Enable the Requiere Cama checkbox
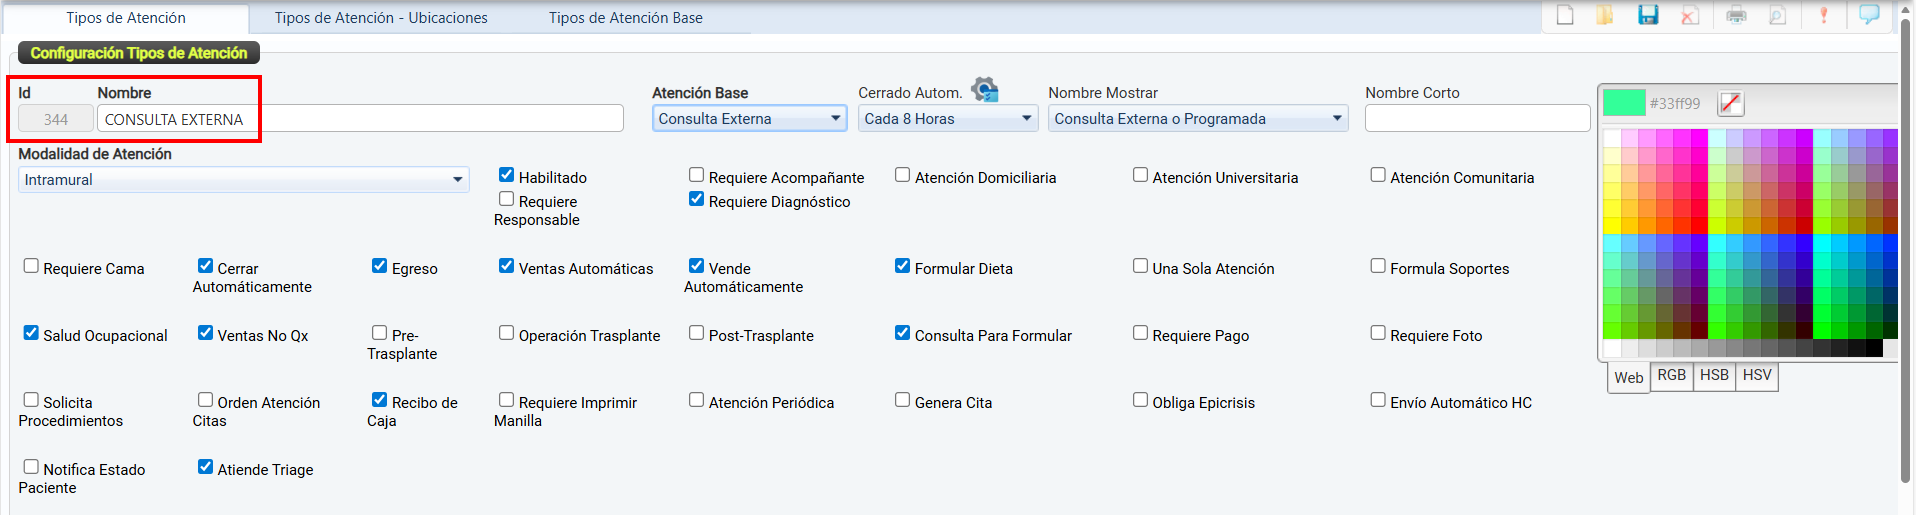1916x515 pixels. pyautogui.click(x=31, y=266)
